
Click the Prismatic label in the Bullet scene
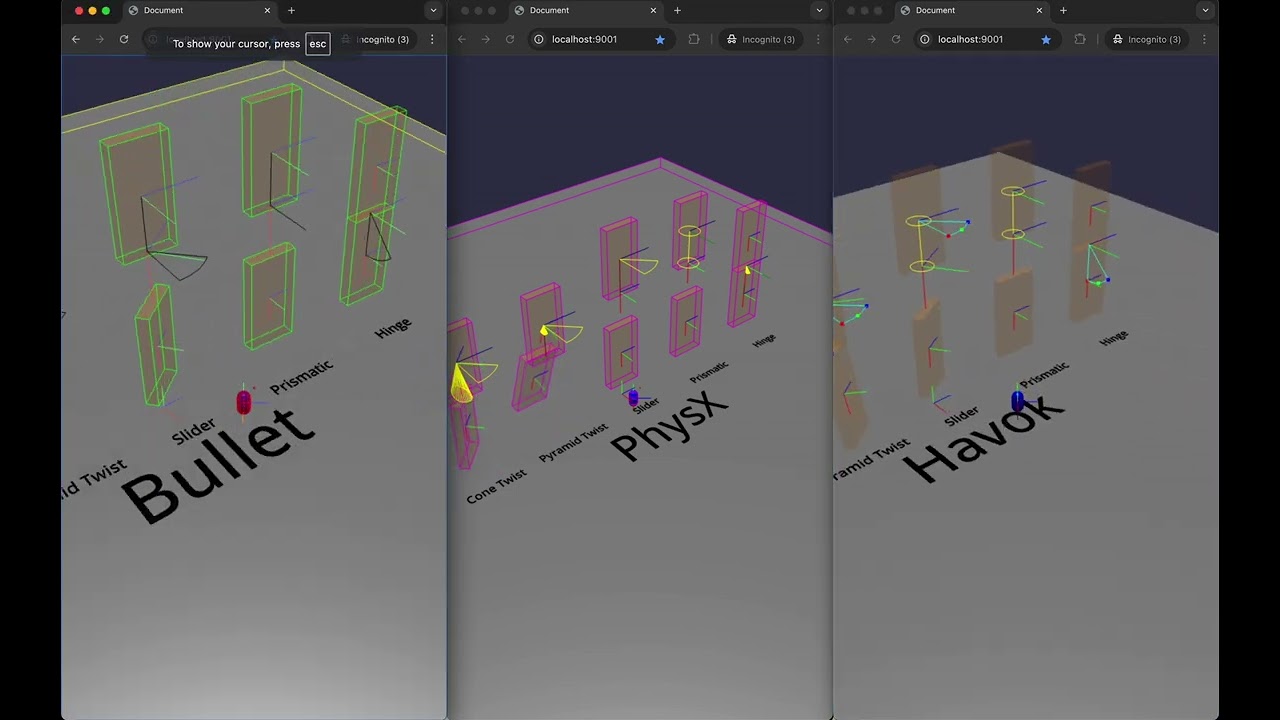(x=301, y=377)
